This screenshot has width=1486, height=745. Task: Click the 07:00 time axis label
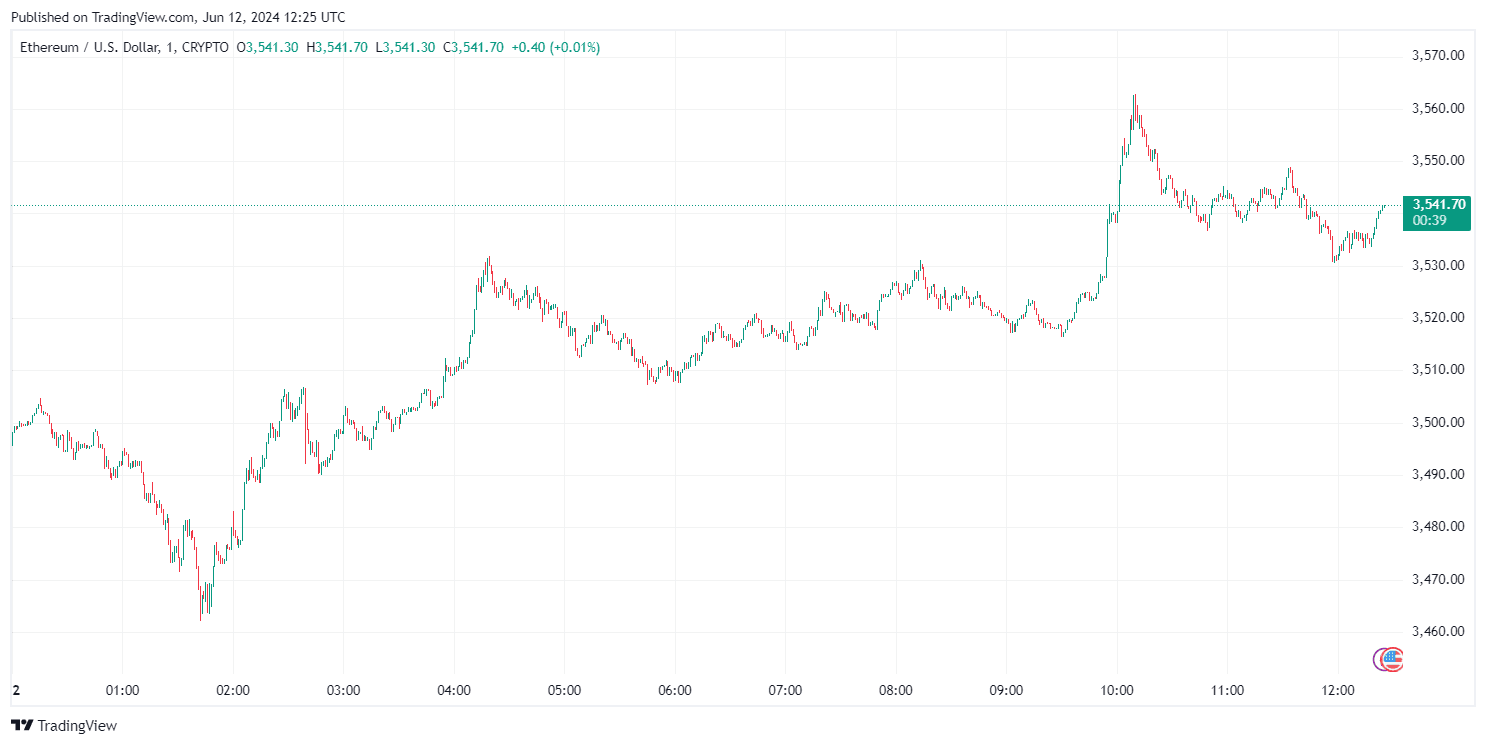[785, 691]
